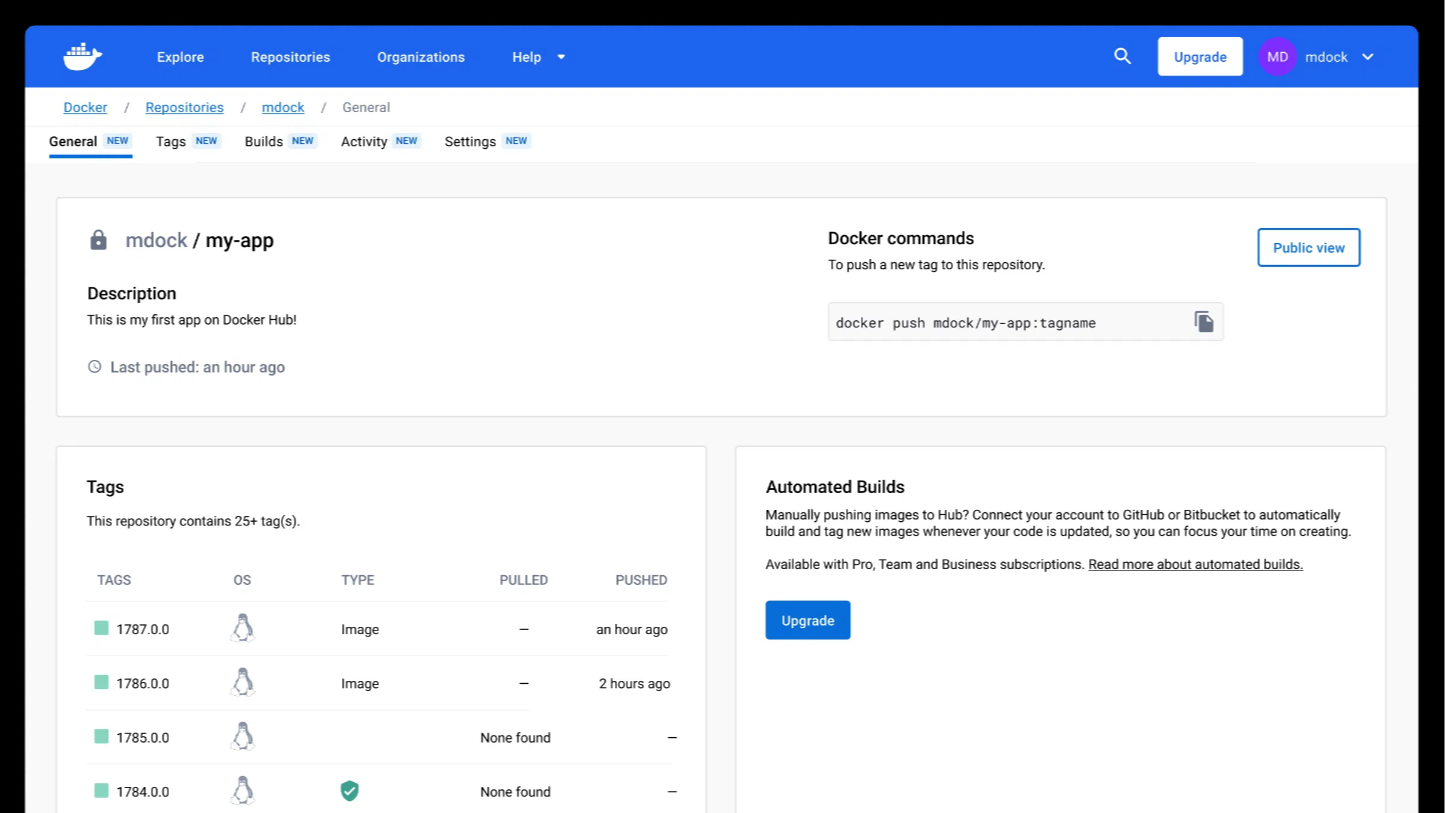
Task: Click the MD user avatar
Action: coord(1277,57)
